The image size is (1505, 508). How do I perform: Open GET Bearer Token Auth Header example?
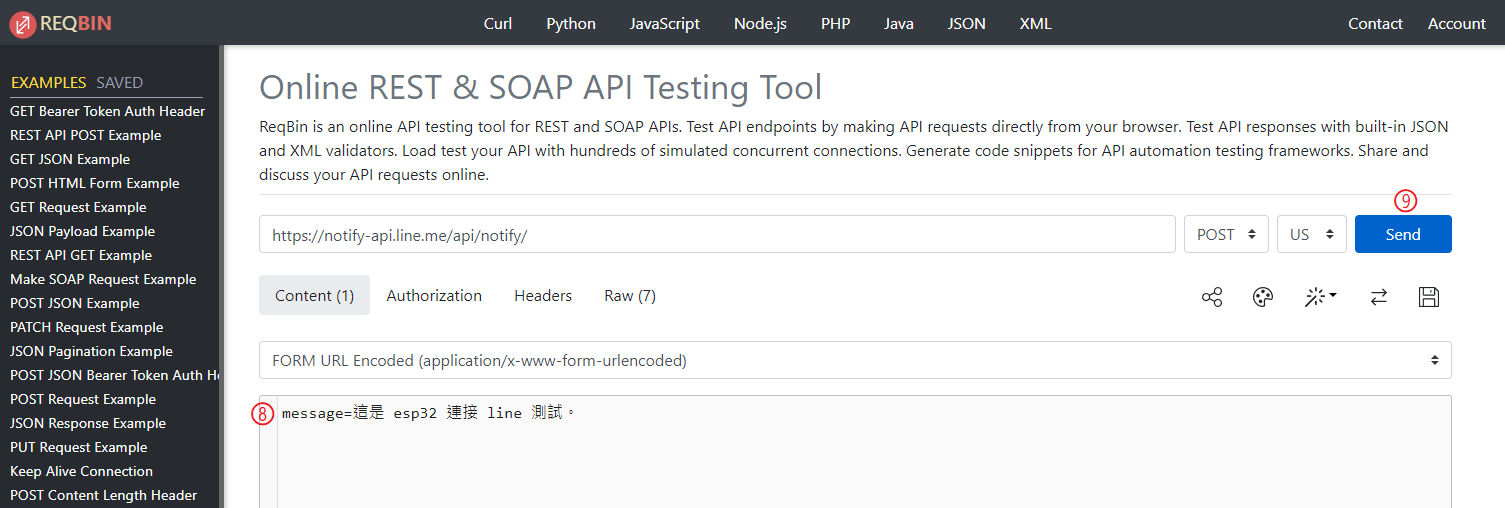click(x=108, y=111)
